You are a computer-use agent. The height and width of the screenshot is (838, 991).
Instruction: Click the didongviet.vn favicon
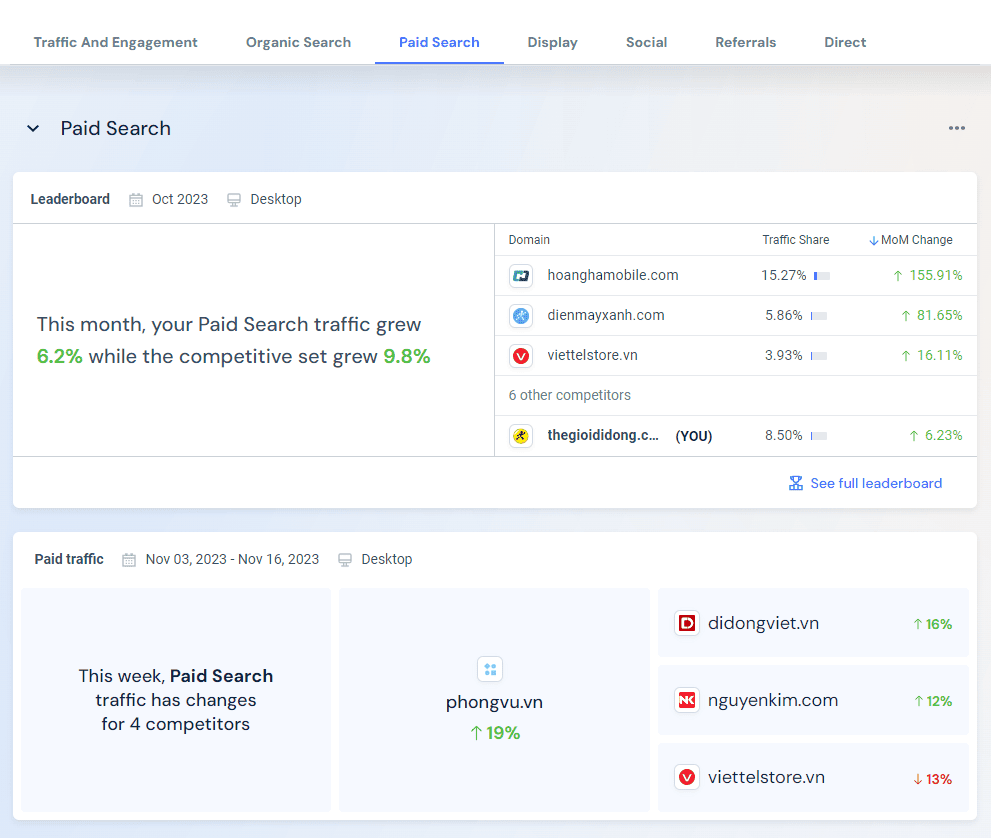click(687, 623)
